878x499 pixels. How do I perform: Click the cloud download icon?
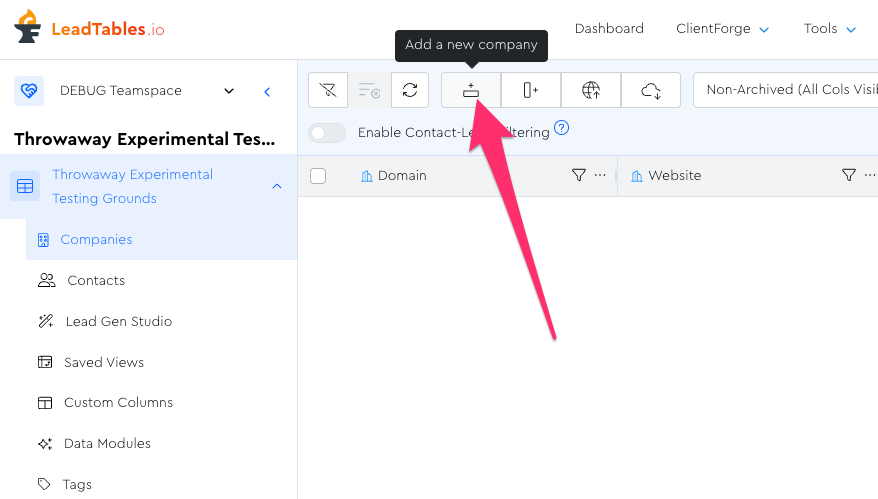coord(651,90)
